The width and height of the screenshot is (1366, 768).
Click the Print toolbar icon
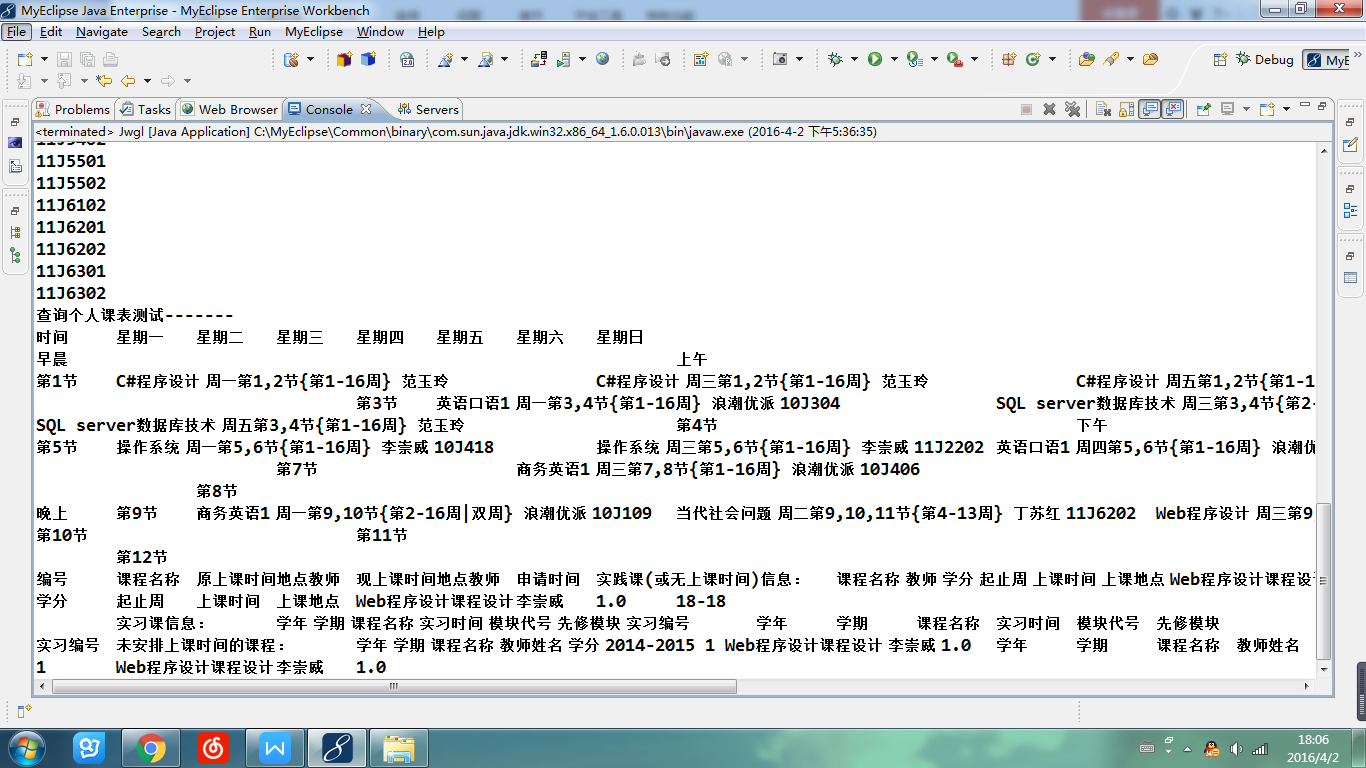pos(110,59)
